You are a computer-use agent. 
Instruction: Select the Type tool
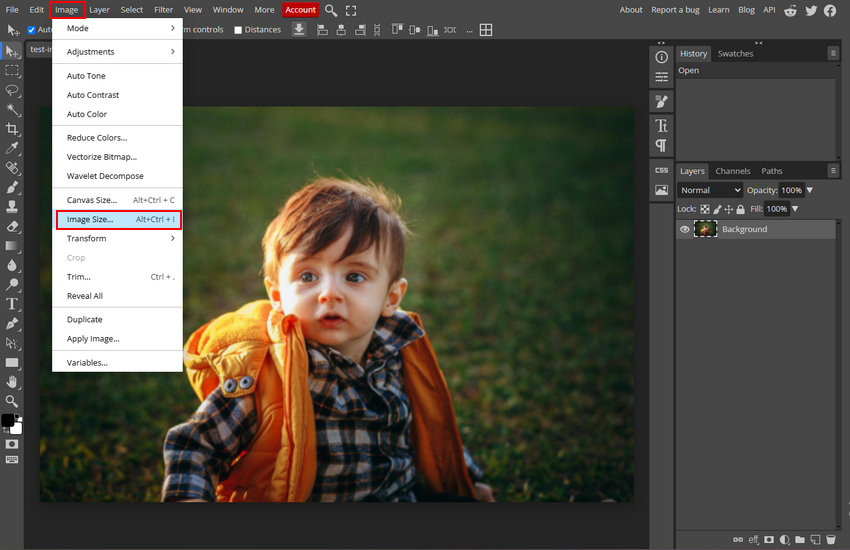[x=11, y=304]
